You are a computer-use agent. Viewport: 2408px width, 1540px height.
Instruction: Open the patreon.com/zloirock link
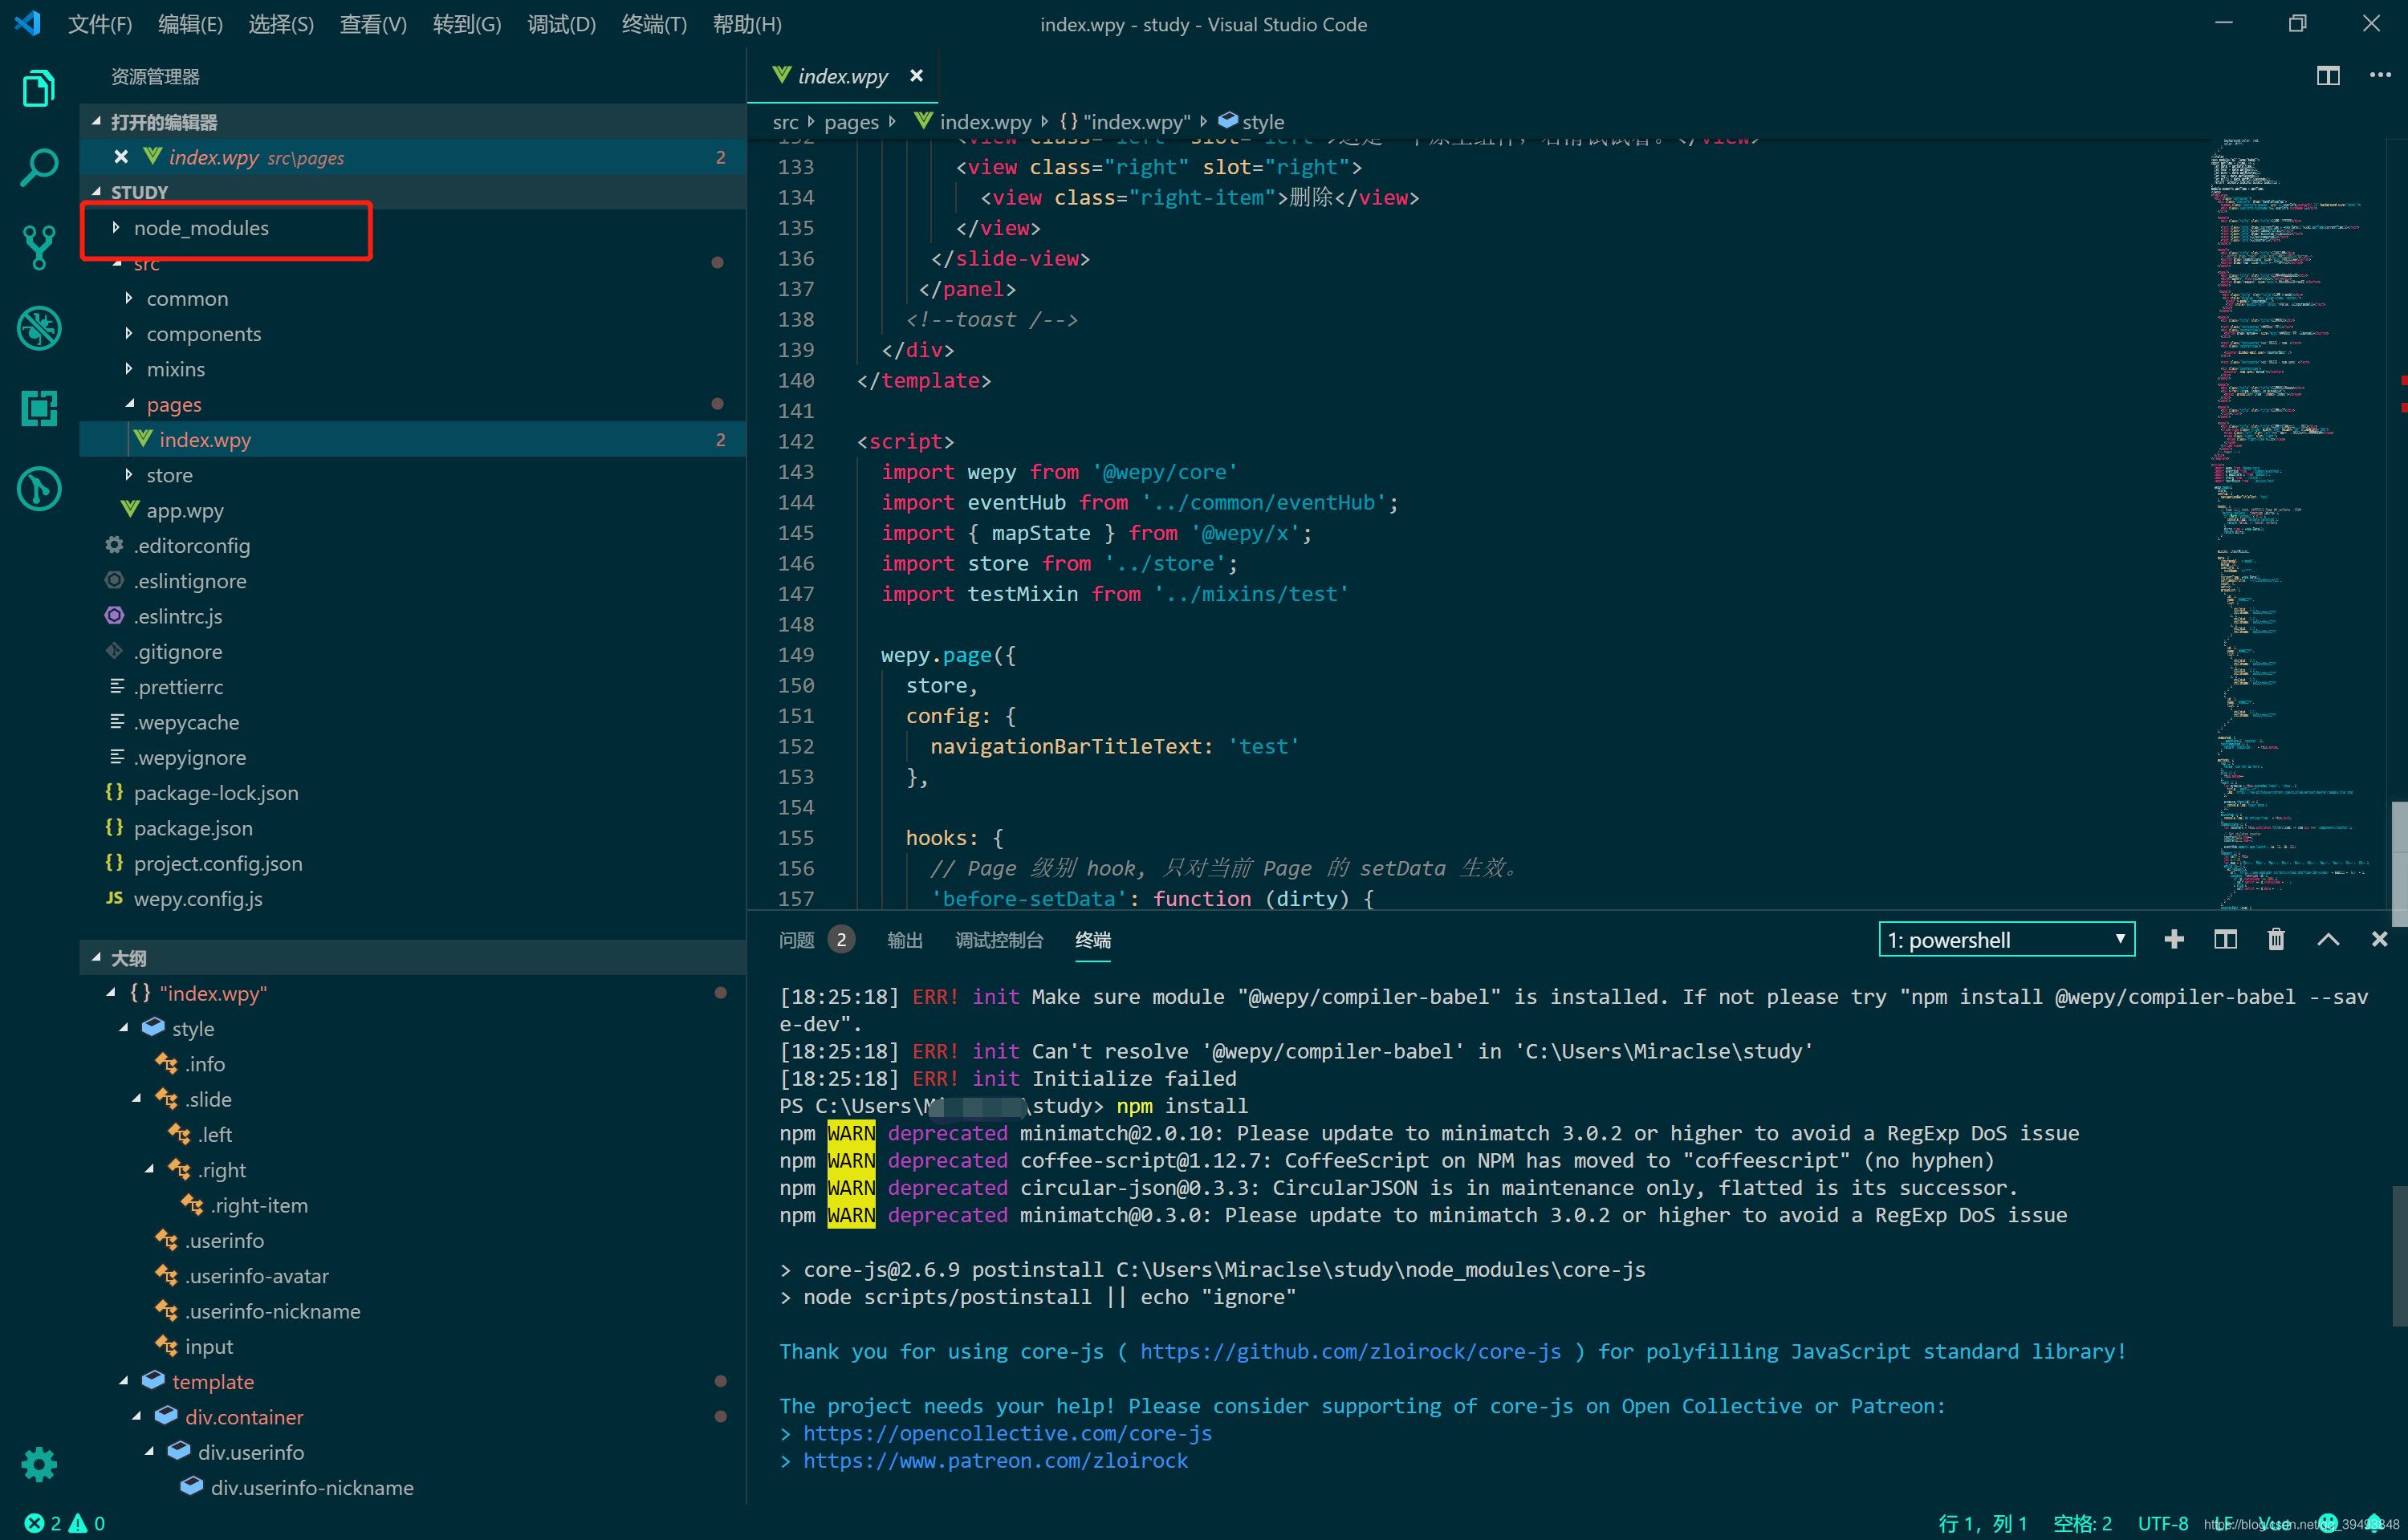pos(995,1461)
